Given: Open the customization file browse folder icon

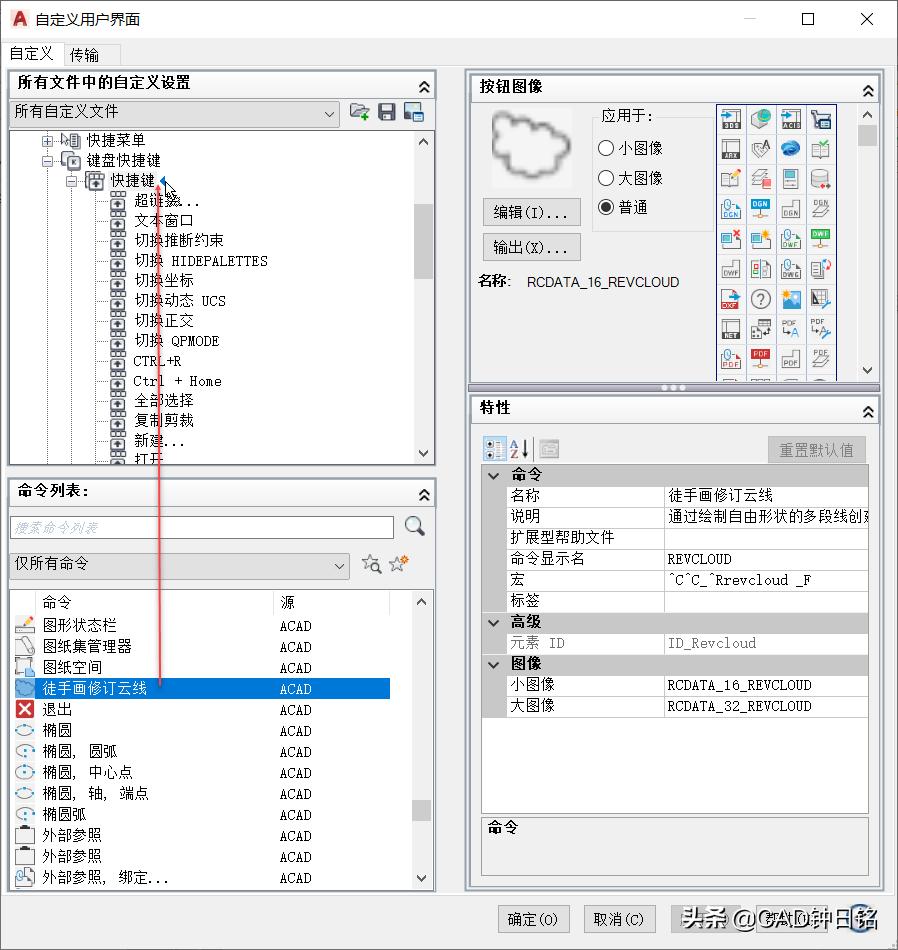Looking at the screenshot, I should pyautogui.click(x=360, y=112).
